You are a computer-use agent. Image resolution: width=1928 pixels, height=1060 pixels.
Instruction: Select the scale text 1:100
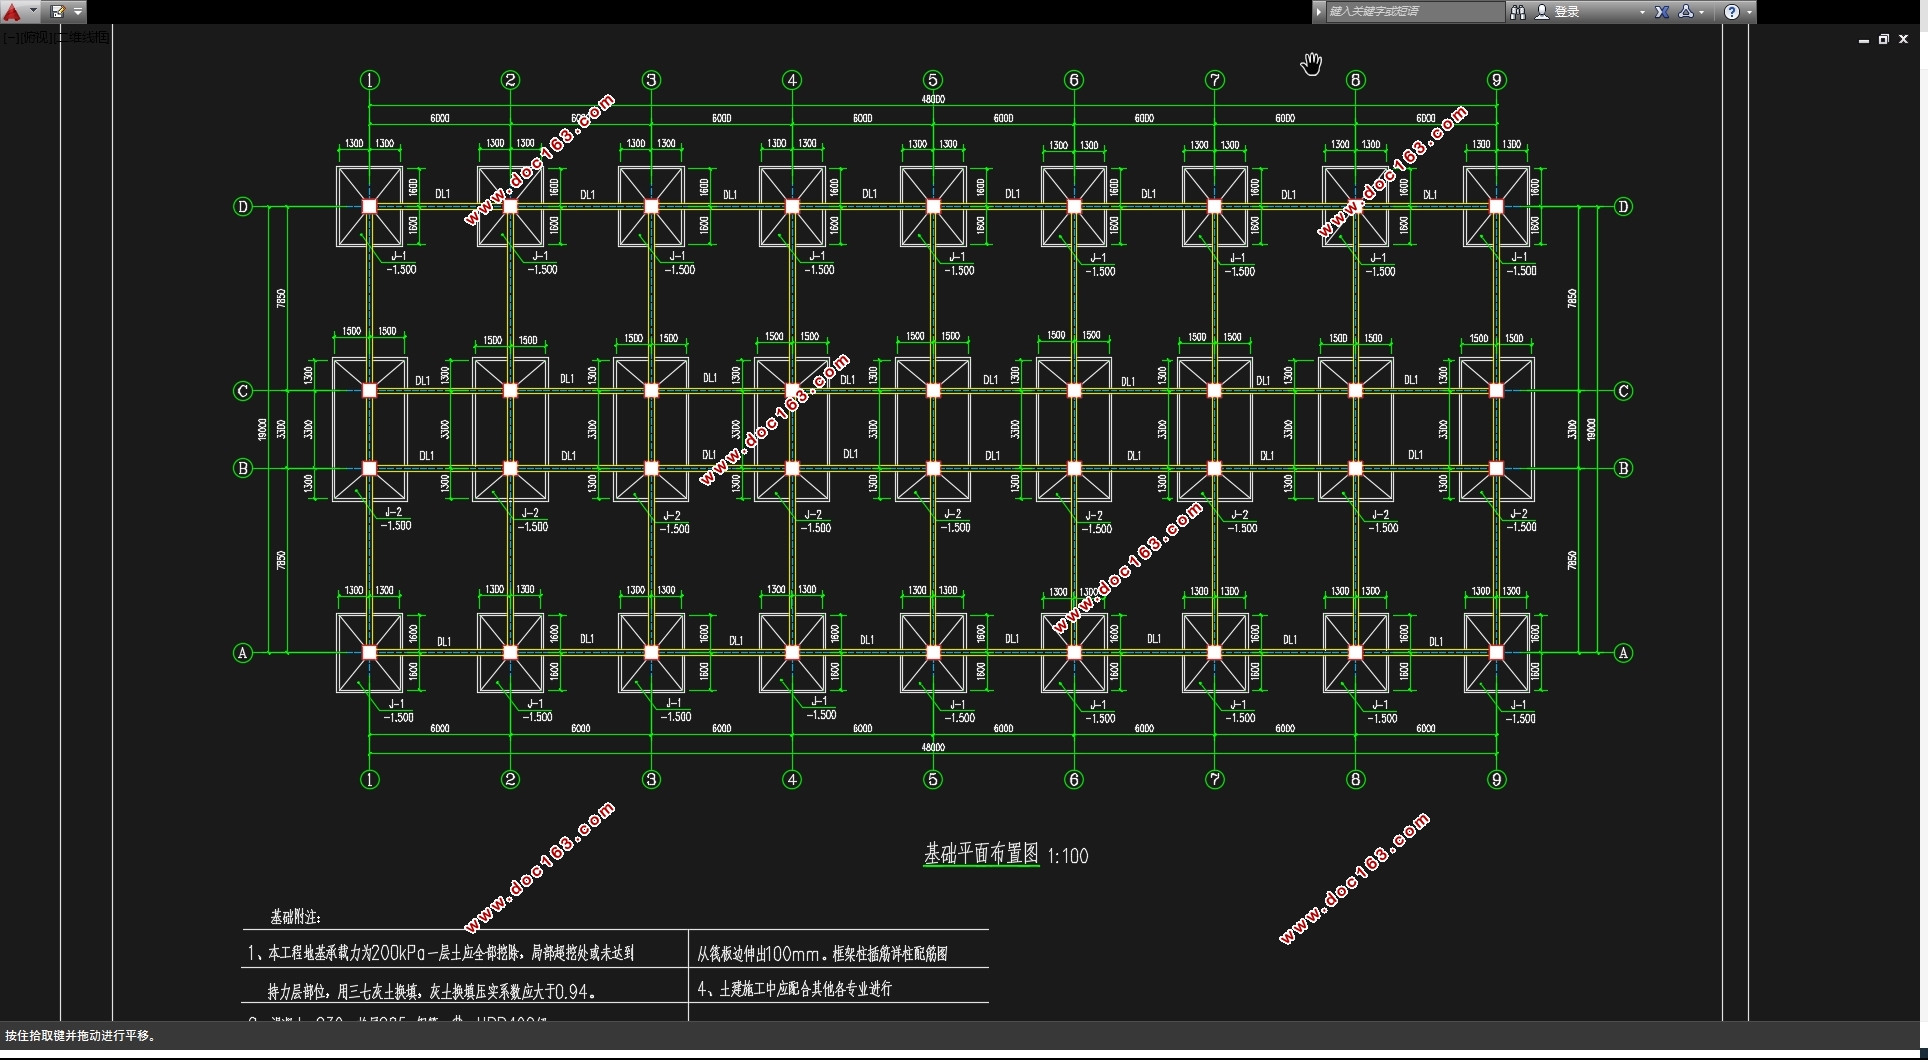click(1068, 856)
